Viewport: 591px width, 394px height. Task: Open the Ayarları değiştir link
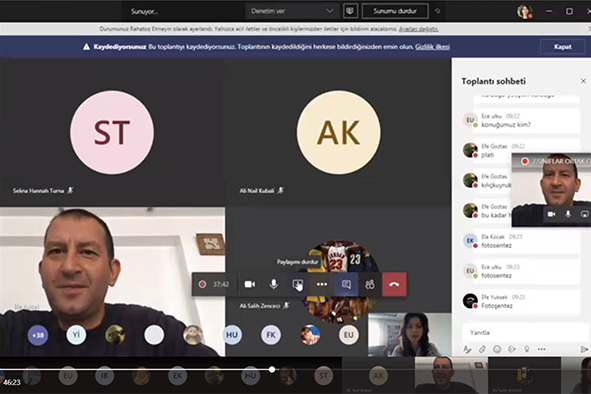point(418,29)
